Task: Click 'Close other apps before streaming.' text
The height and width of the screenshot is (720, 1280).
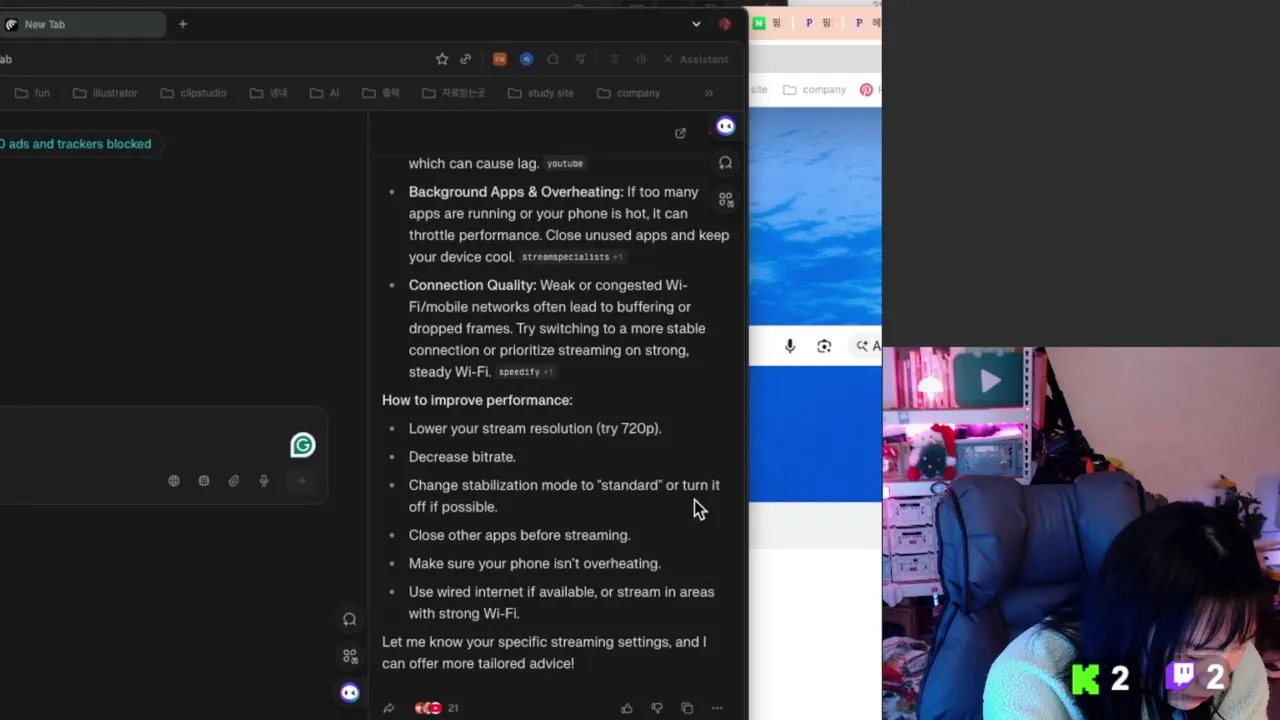Action: 519,535
